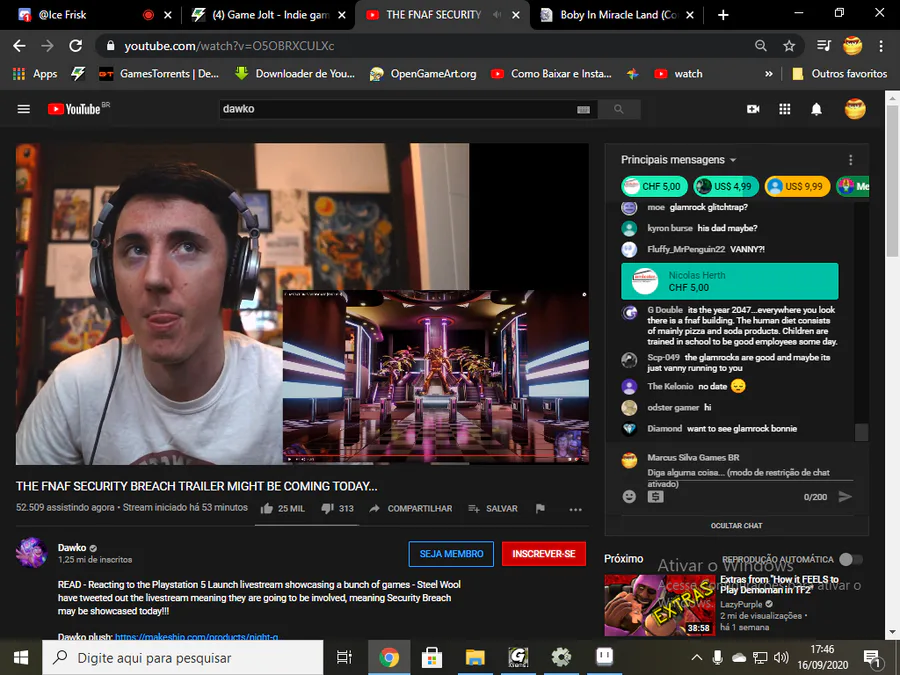The width and height of the screenshot is (900, 675).
Task: Open Dawko channel avatar
Action: (x=31, y=553)
